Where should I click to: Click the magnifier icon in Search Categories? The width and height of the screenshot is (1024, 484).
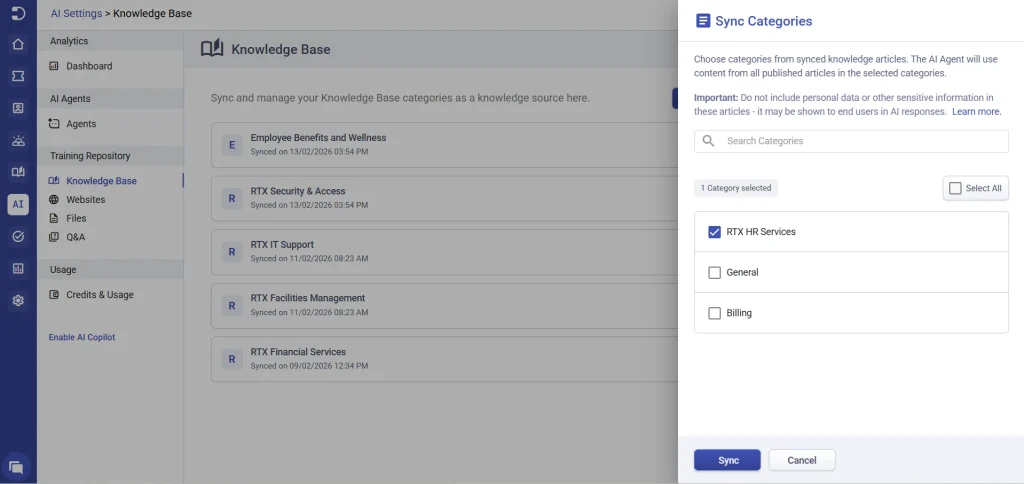(x=708, y=140)
